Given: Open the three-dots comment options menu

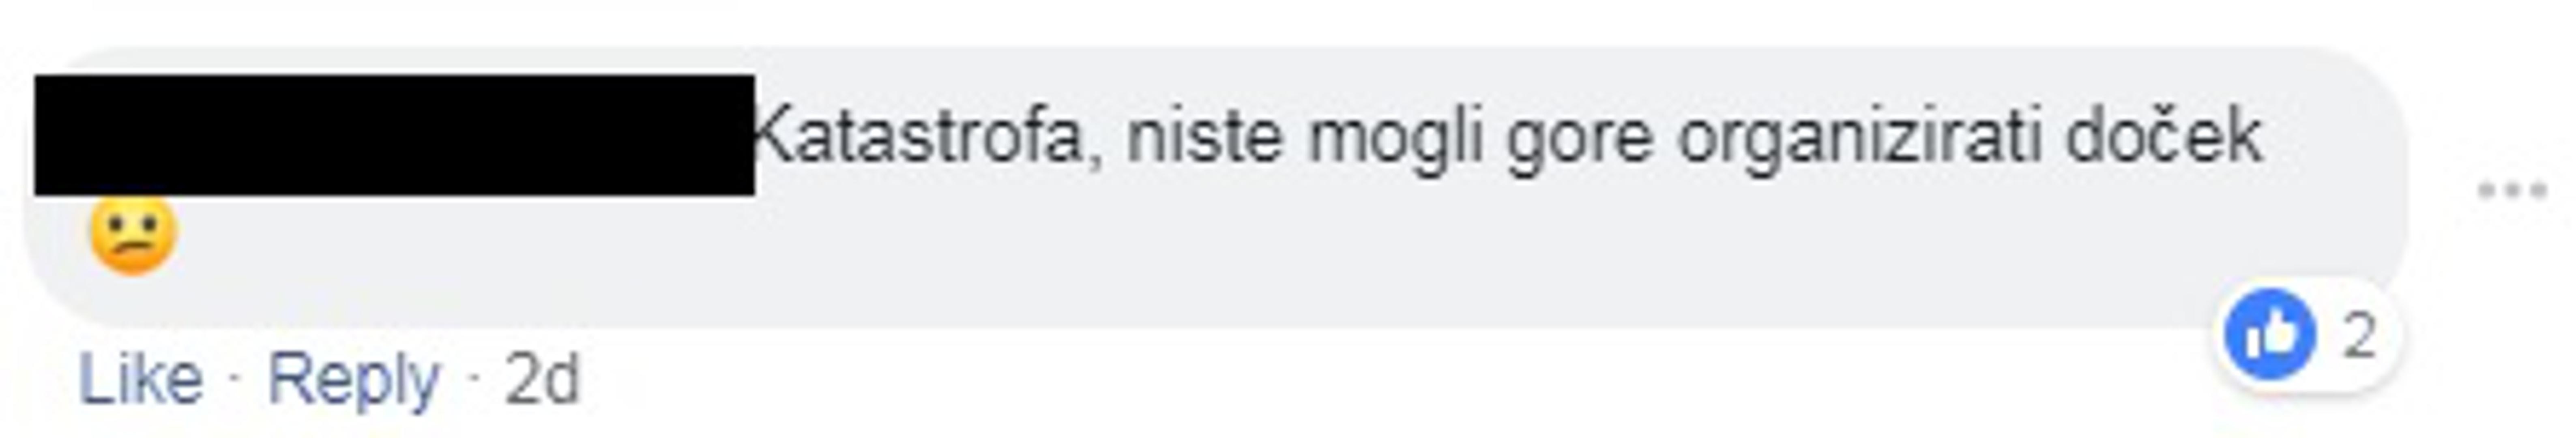Looking at the screenshot, I should (x=2512, y=190).
